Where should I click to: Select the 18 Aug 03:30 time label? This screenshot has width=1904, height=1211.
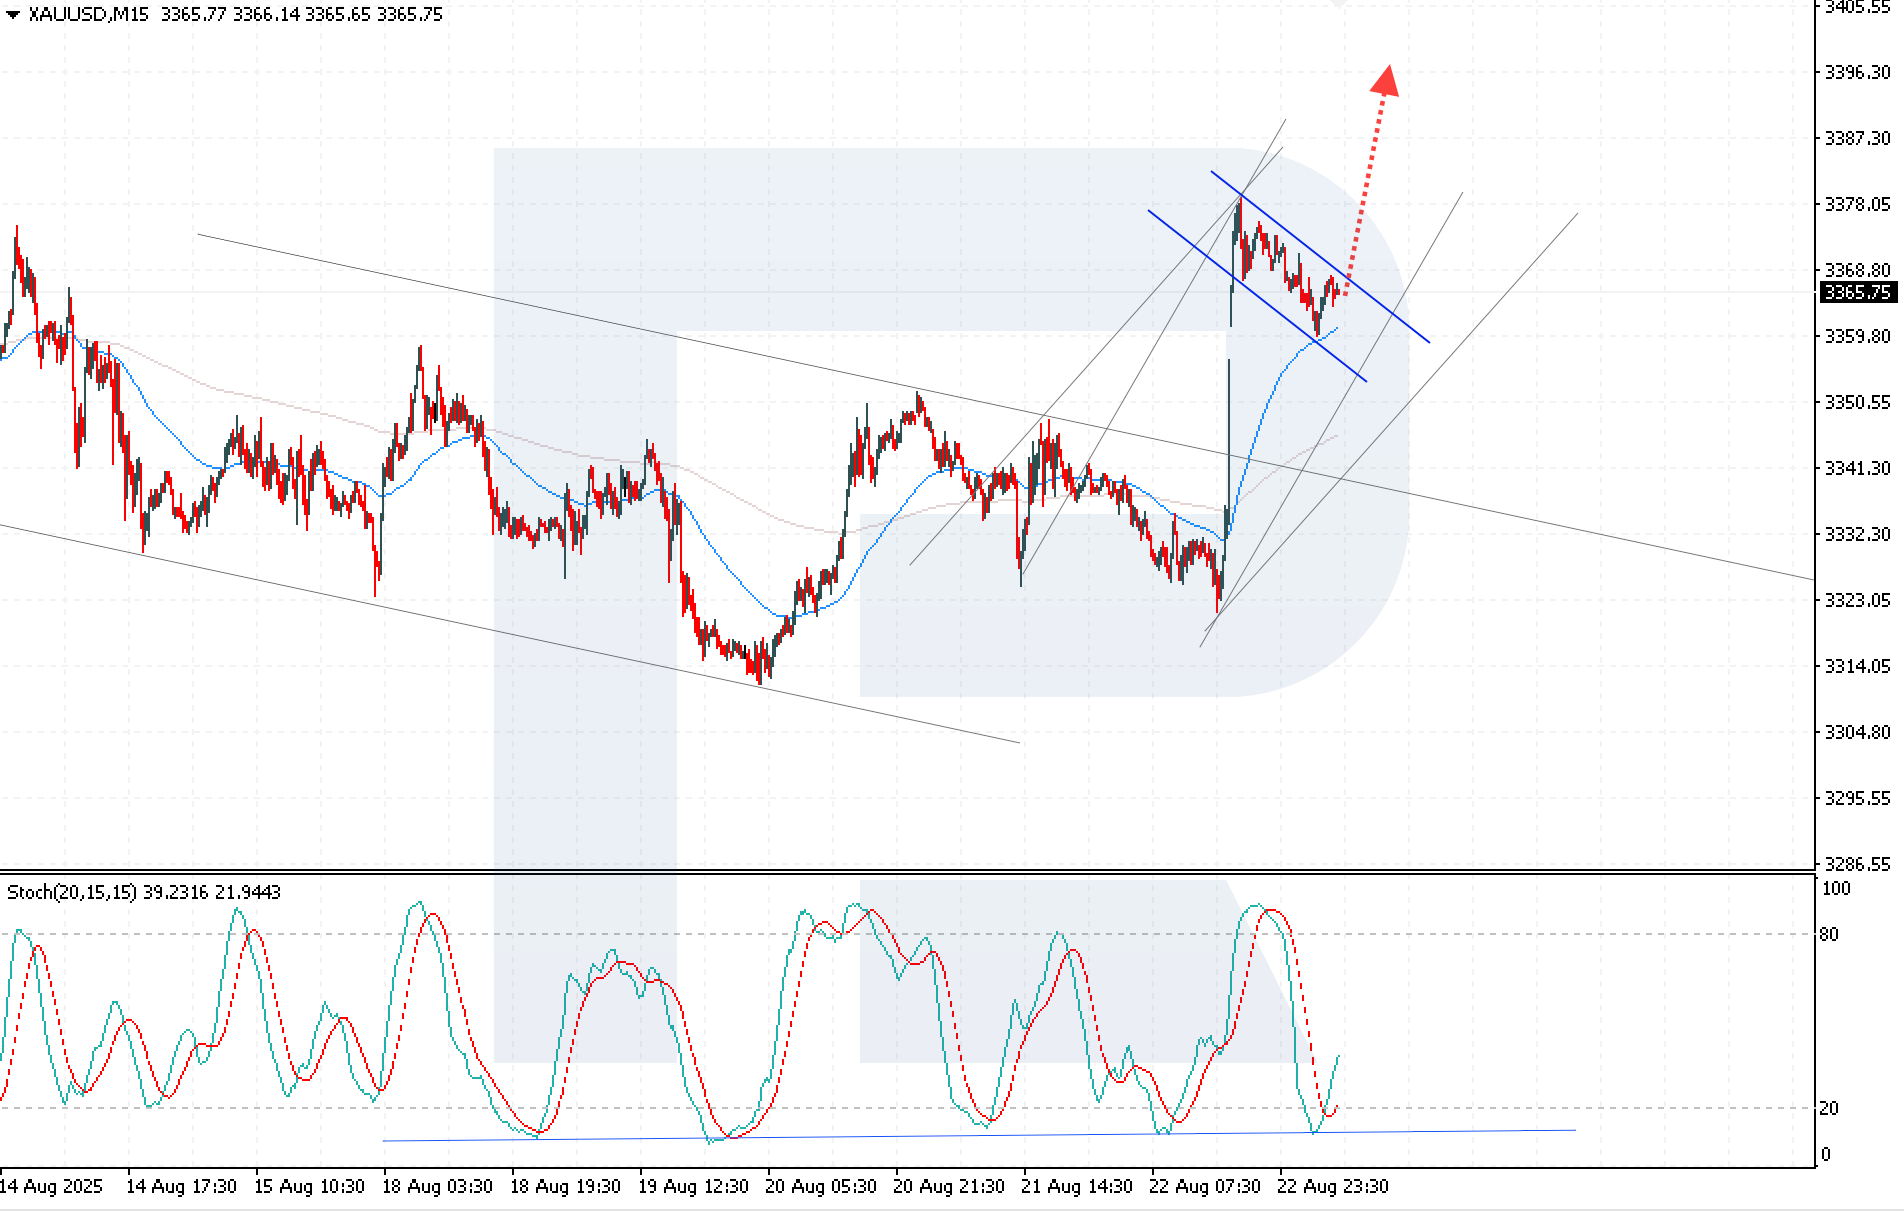point(437,1186)
